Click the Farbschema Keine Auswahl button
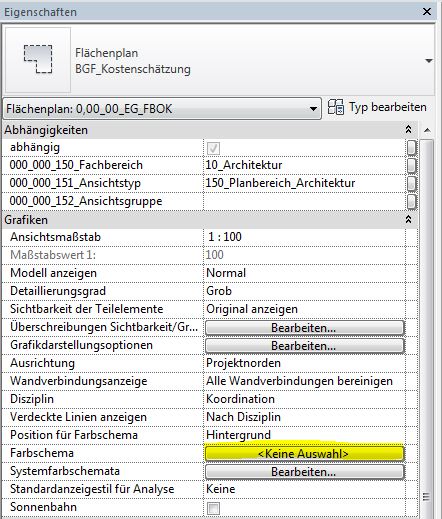The height and width of the screenshot is (519, 442). (x=304, y=454)
